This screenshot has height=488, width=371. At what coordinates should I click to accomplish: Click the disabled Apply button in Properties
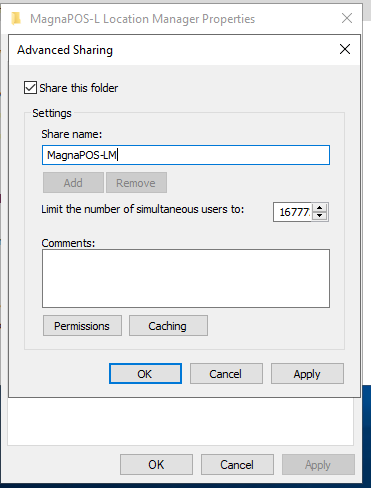tap(318, 464)
